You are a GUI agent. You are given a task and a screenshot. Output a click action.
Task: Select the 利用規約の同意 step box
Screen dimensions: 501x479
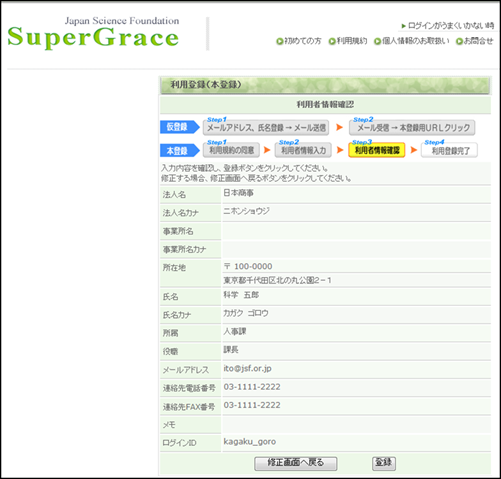231,150
